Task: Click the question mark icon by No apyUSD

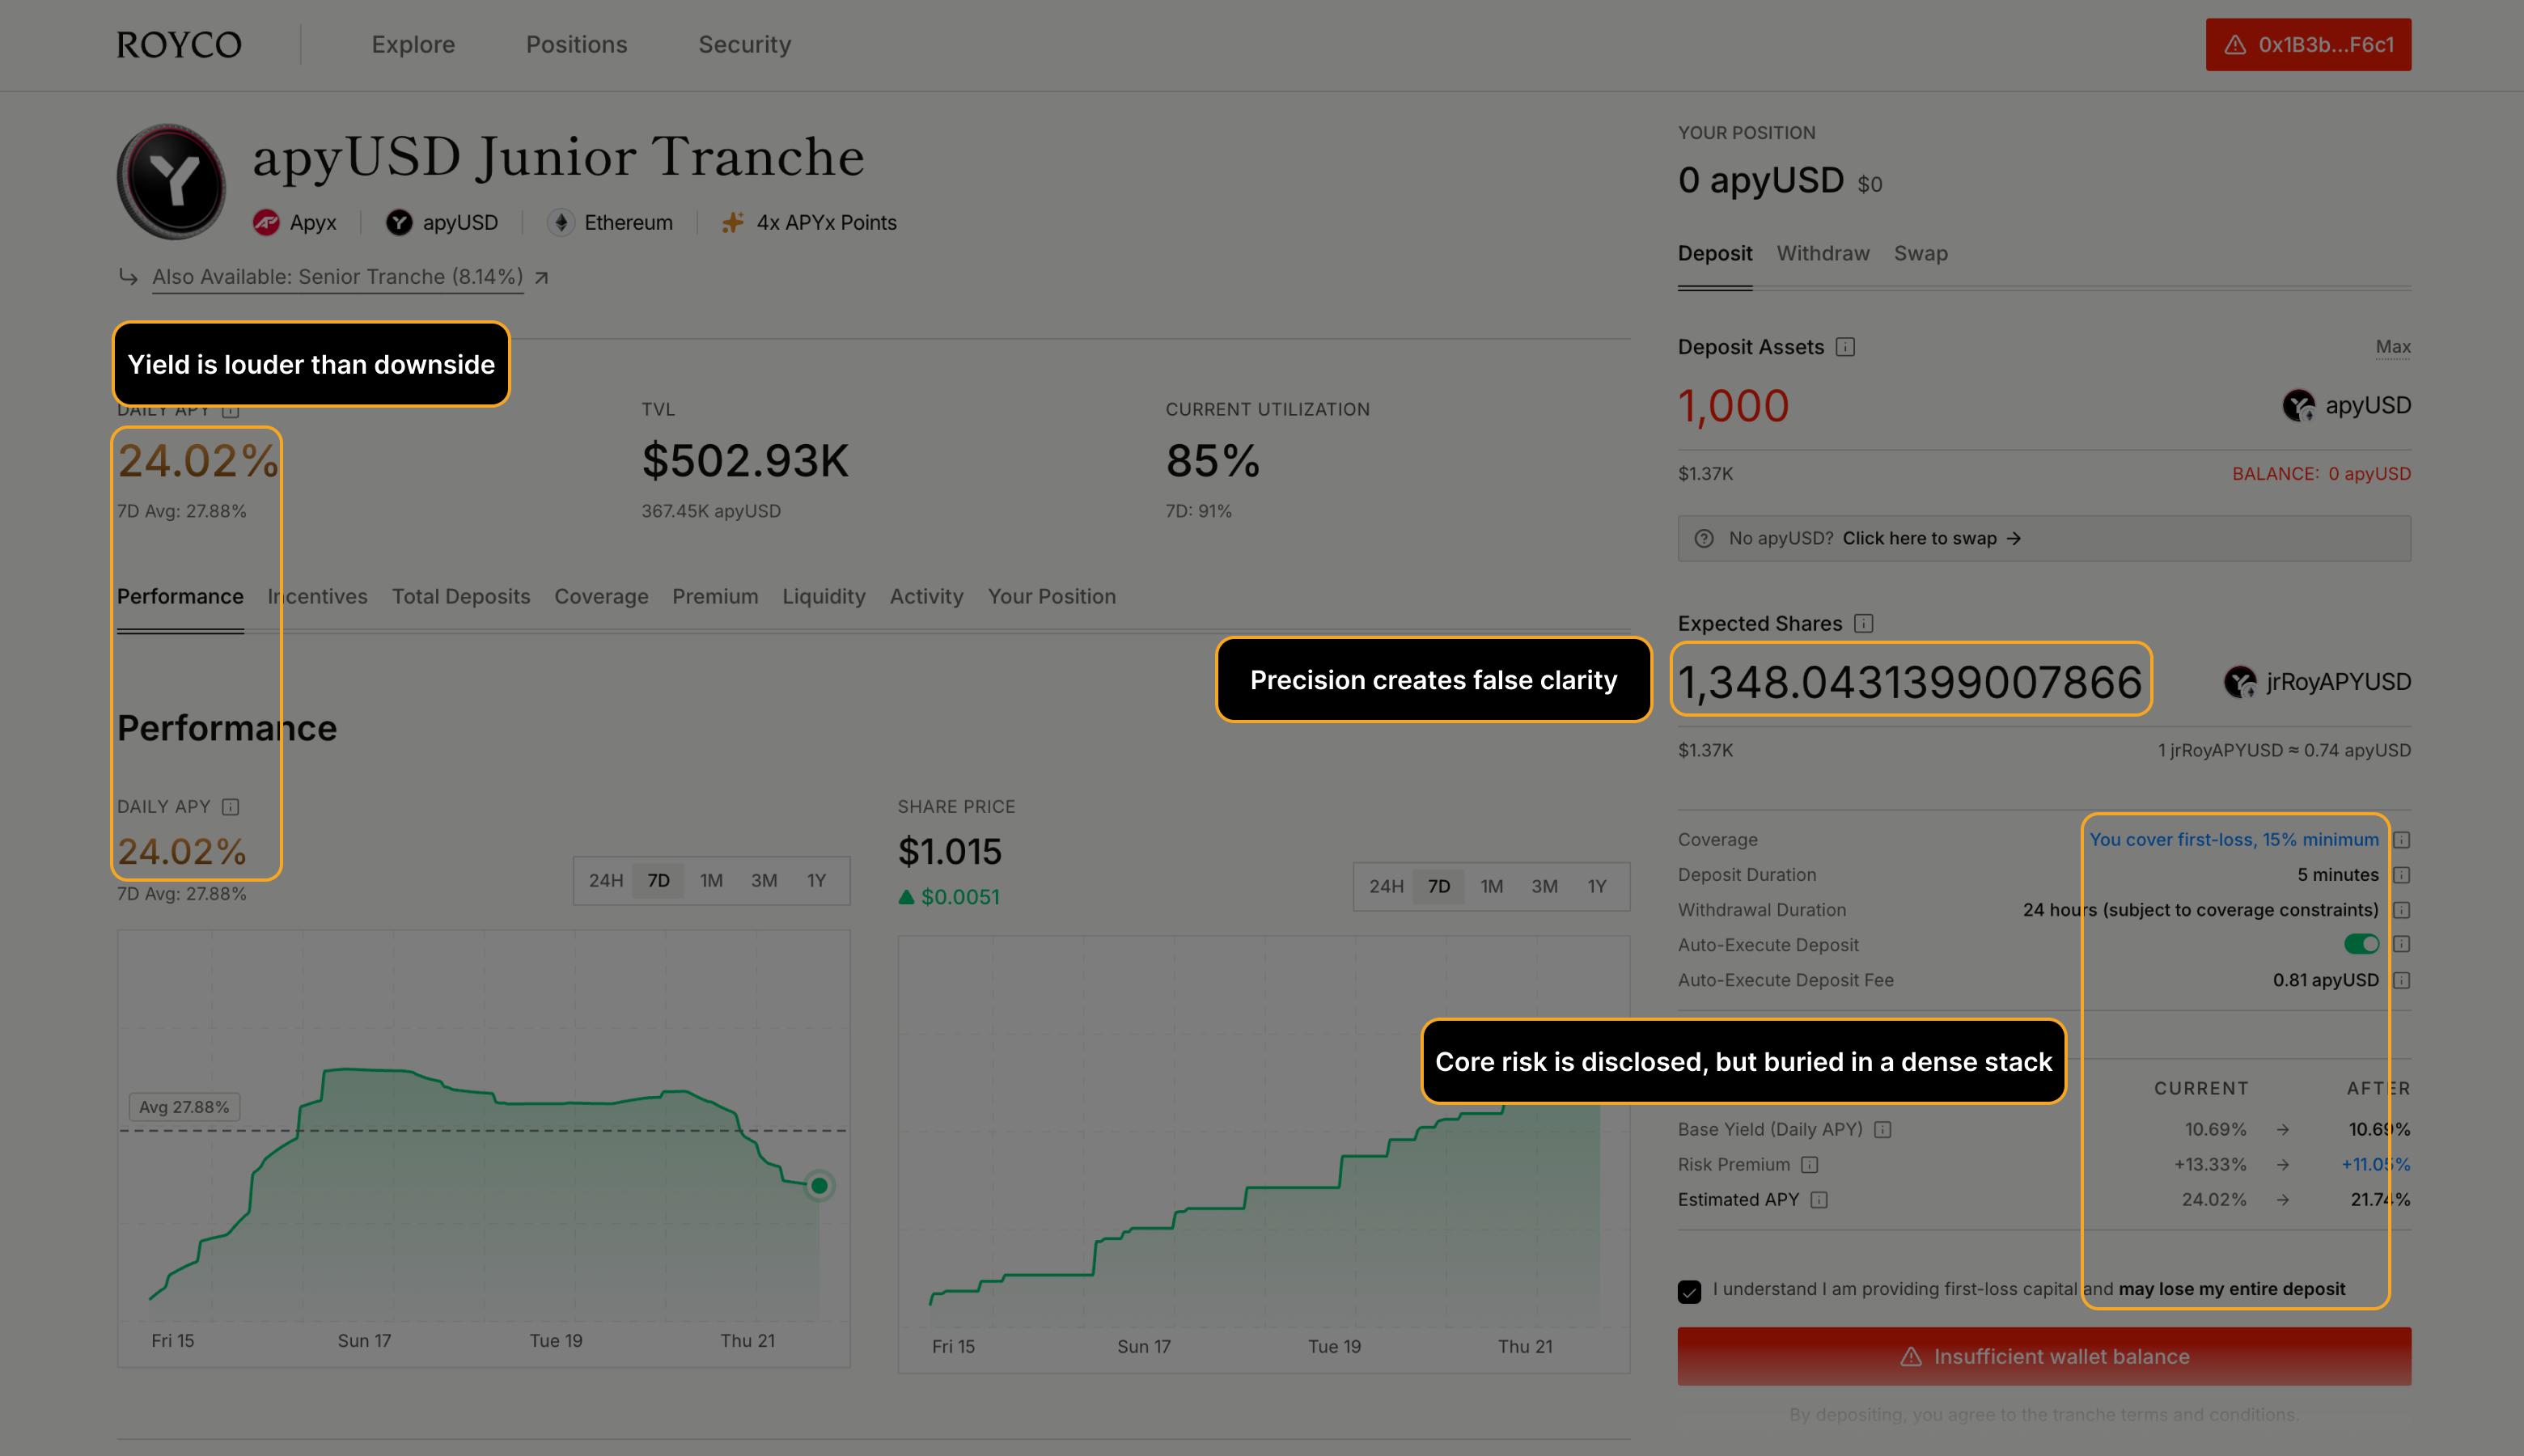Action: 1704,539
